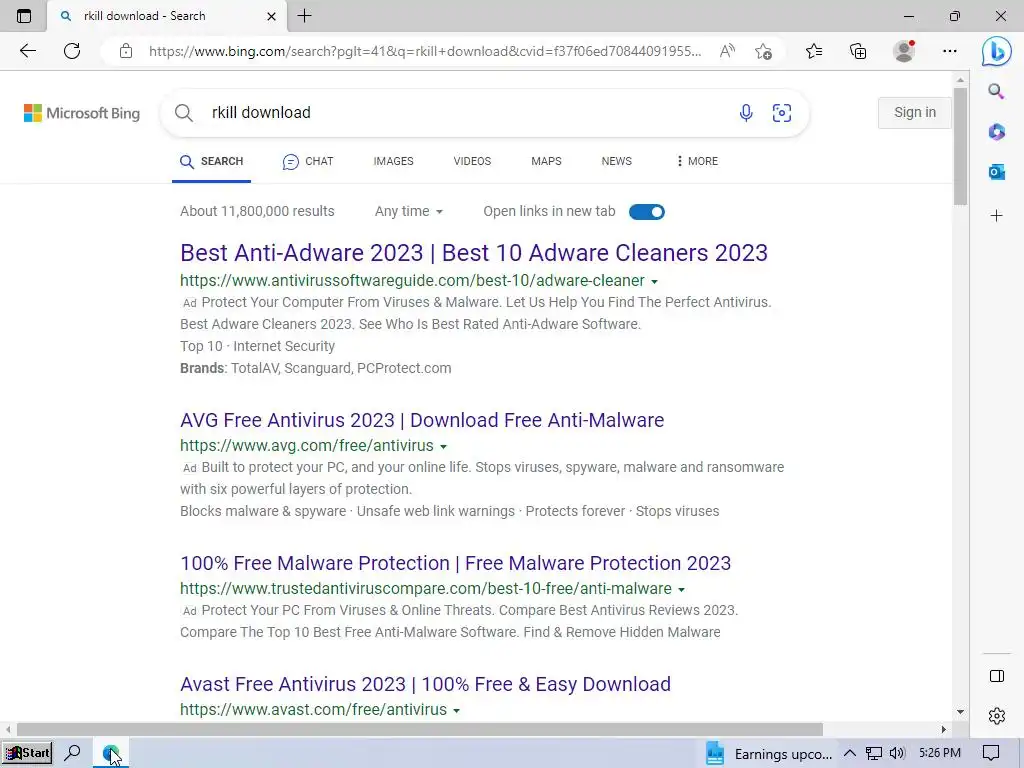The width and height of the screenshot is (1024, 768).
Task: Open volume control in tray
Action: [x=897, y=754]
